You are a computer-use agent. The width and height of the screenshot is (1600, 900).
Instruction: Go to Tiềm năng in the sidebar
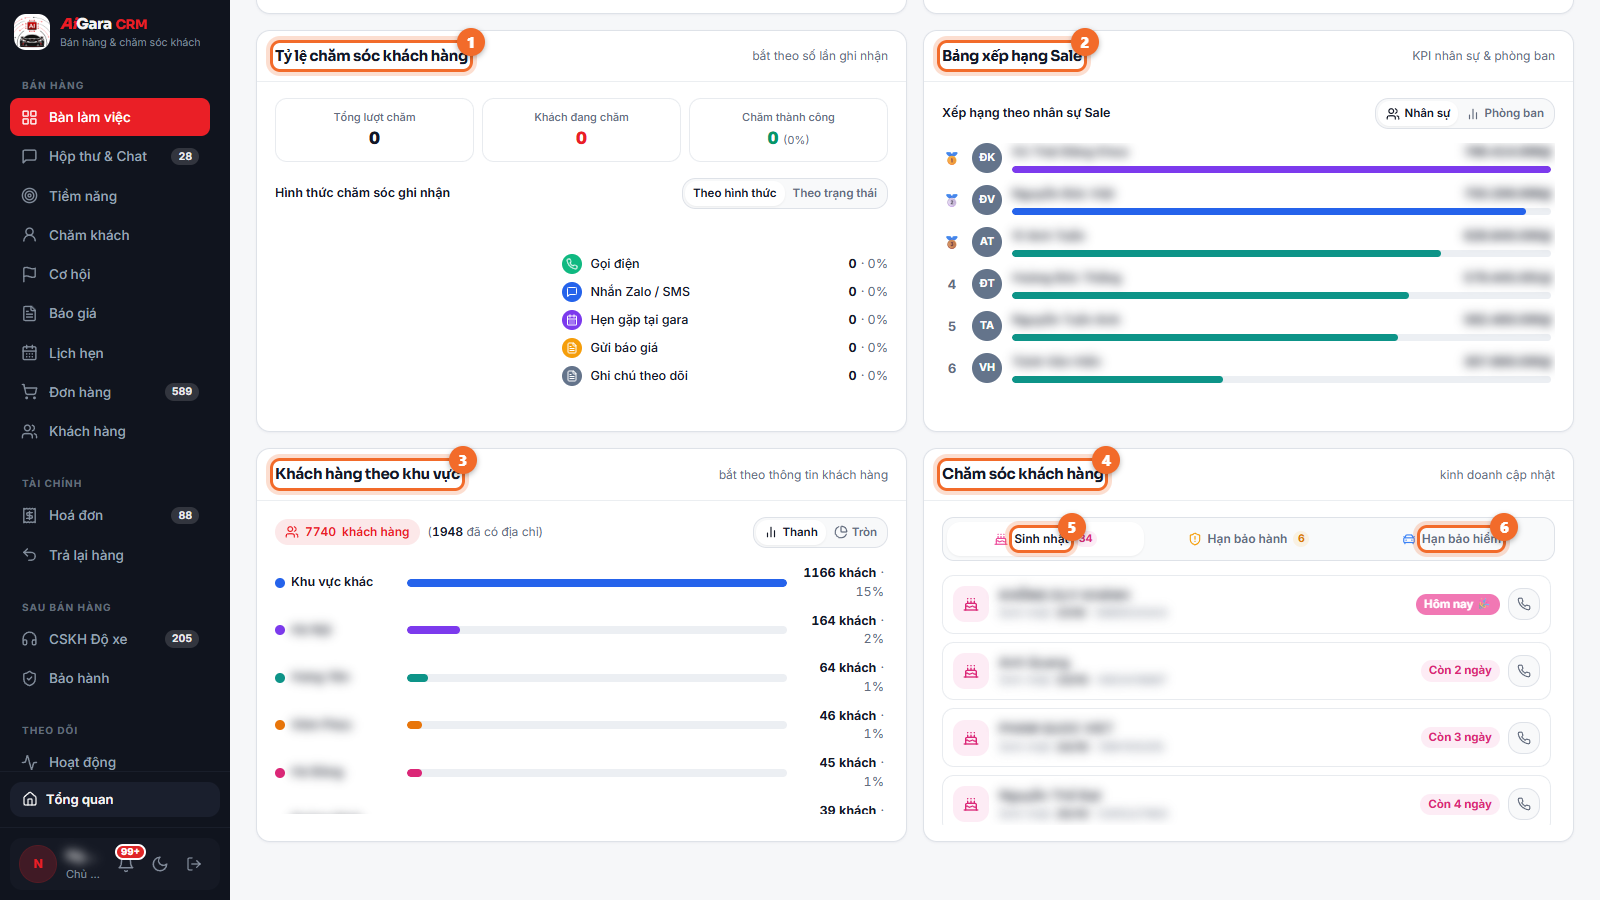click(x=110, y=196)
